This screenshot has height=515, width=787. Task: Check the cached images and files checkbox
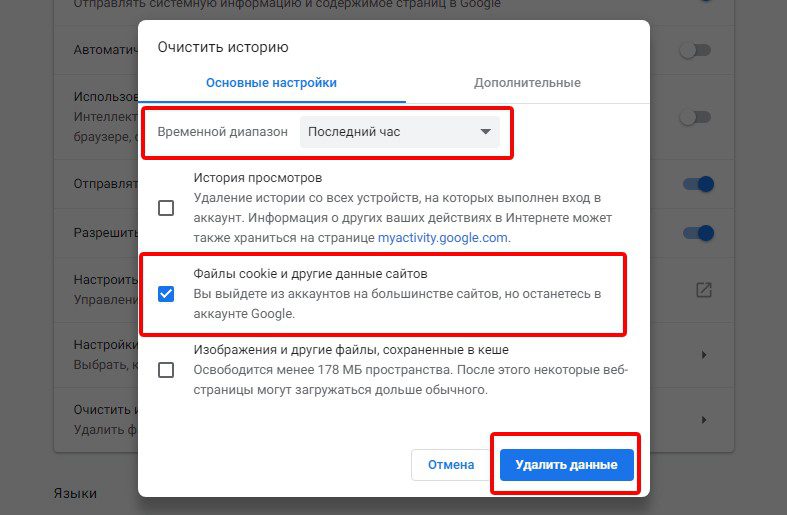[166, 370]
